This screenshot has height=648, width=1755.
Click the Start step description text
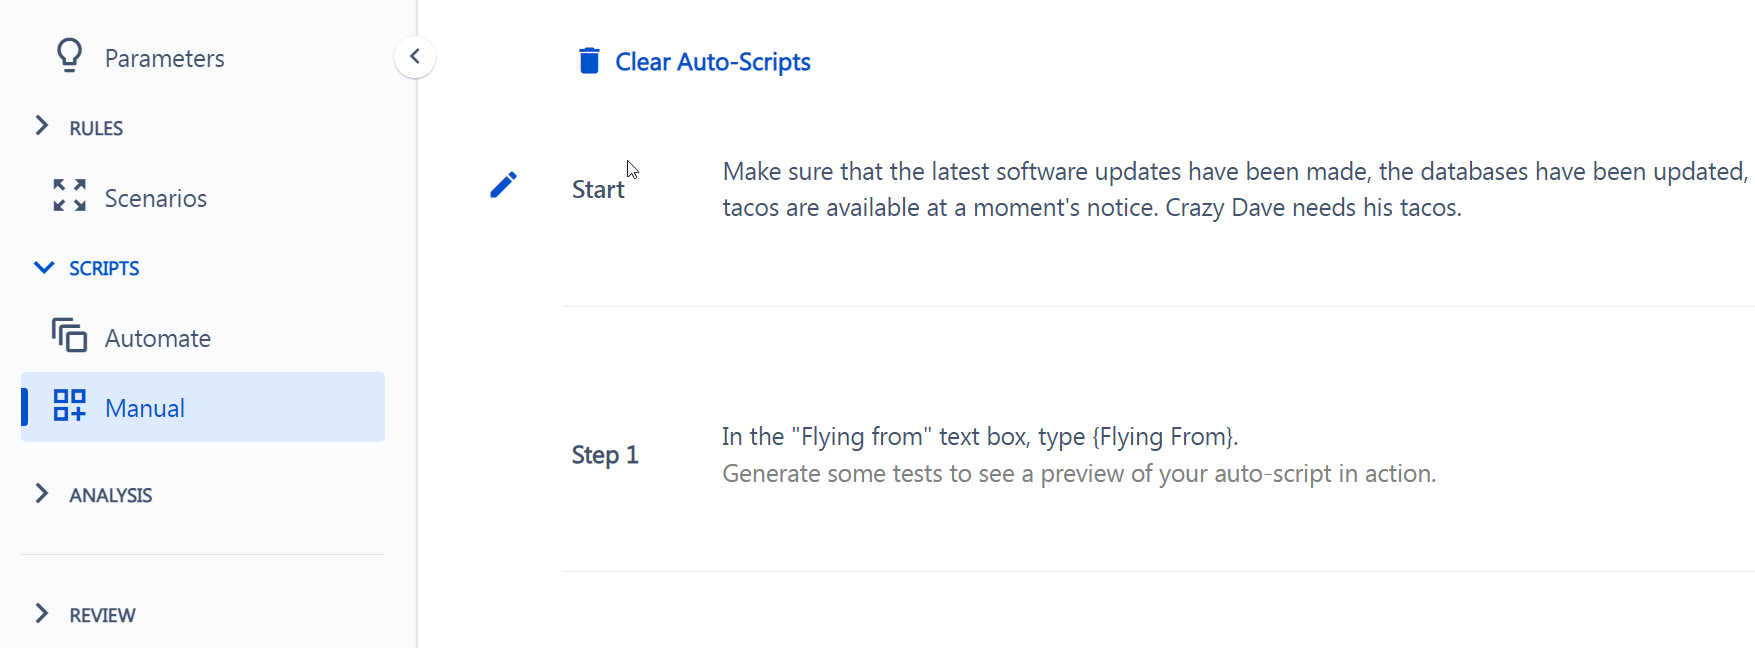[x=1237, y=189]
